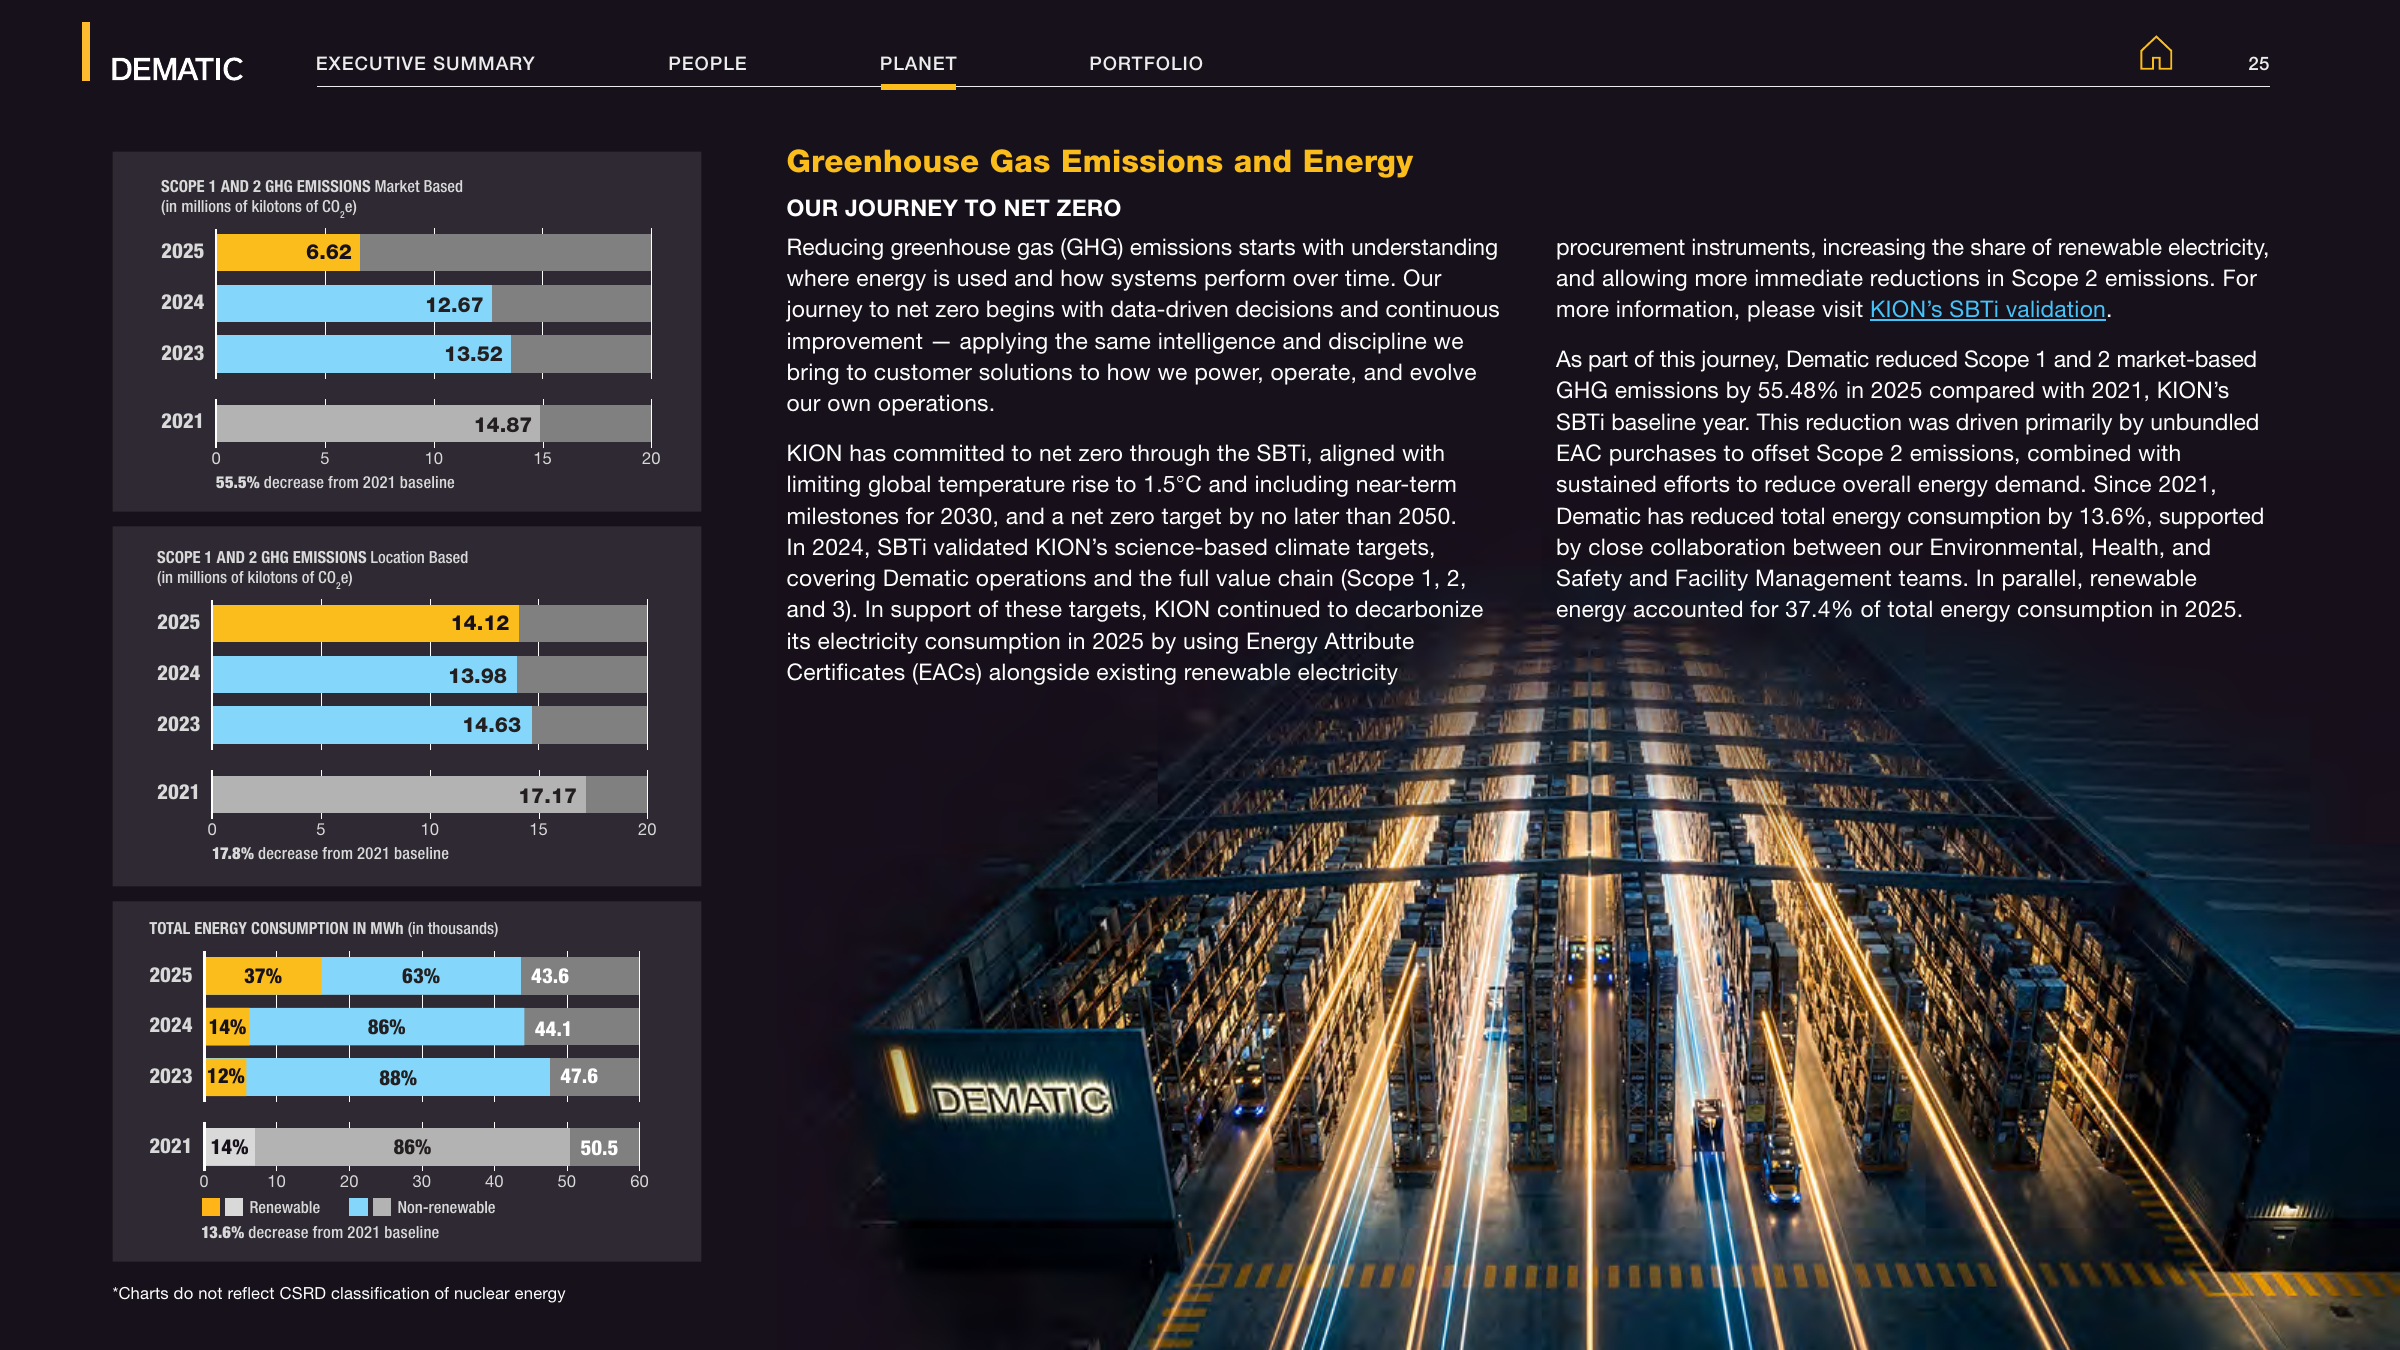Click the 13.52 value for 2023
The width and height of the screenshot is (2400, 1350).
coord(473,353)
